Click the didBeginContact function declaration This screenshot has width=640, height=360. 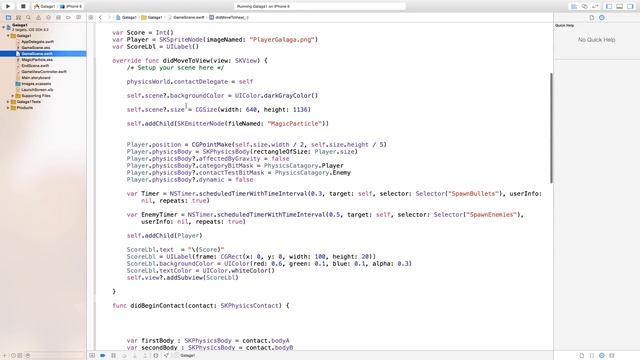(200, 305)
